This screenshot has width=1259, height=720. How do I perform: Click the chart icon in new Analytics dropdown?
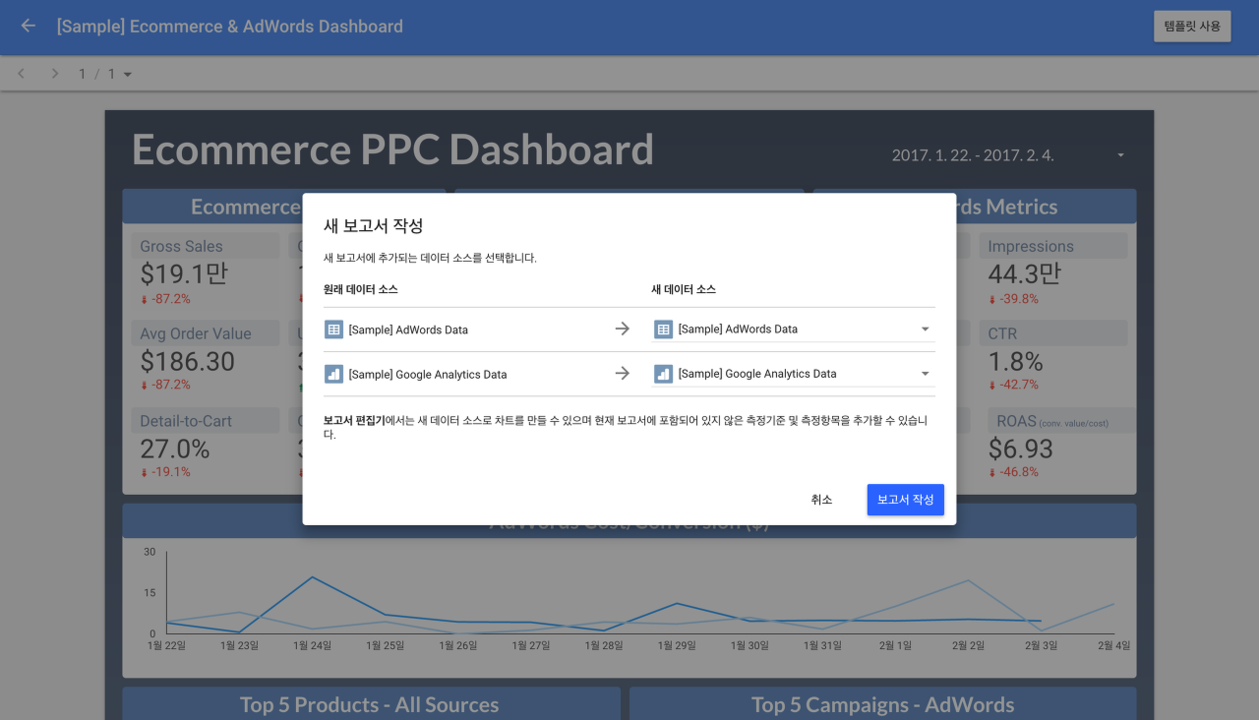[x=663, y=374]
